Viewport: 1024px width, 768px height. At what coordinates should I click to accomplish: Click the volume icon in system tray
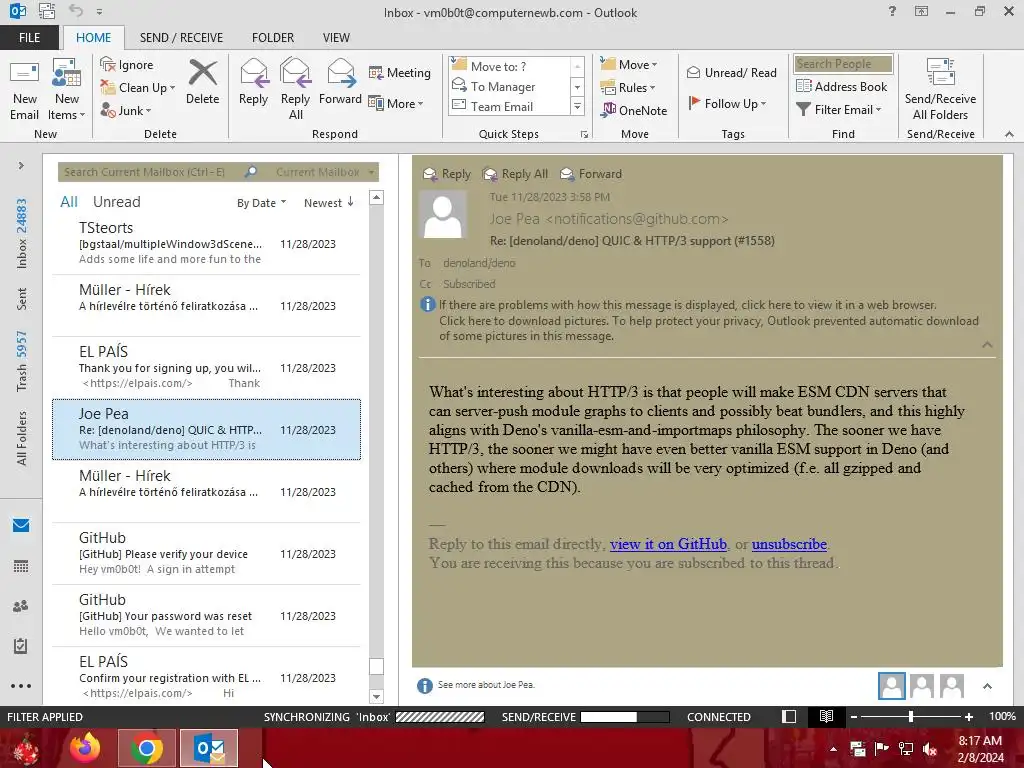(930, 749)
